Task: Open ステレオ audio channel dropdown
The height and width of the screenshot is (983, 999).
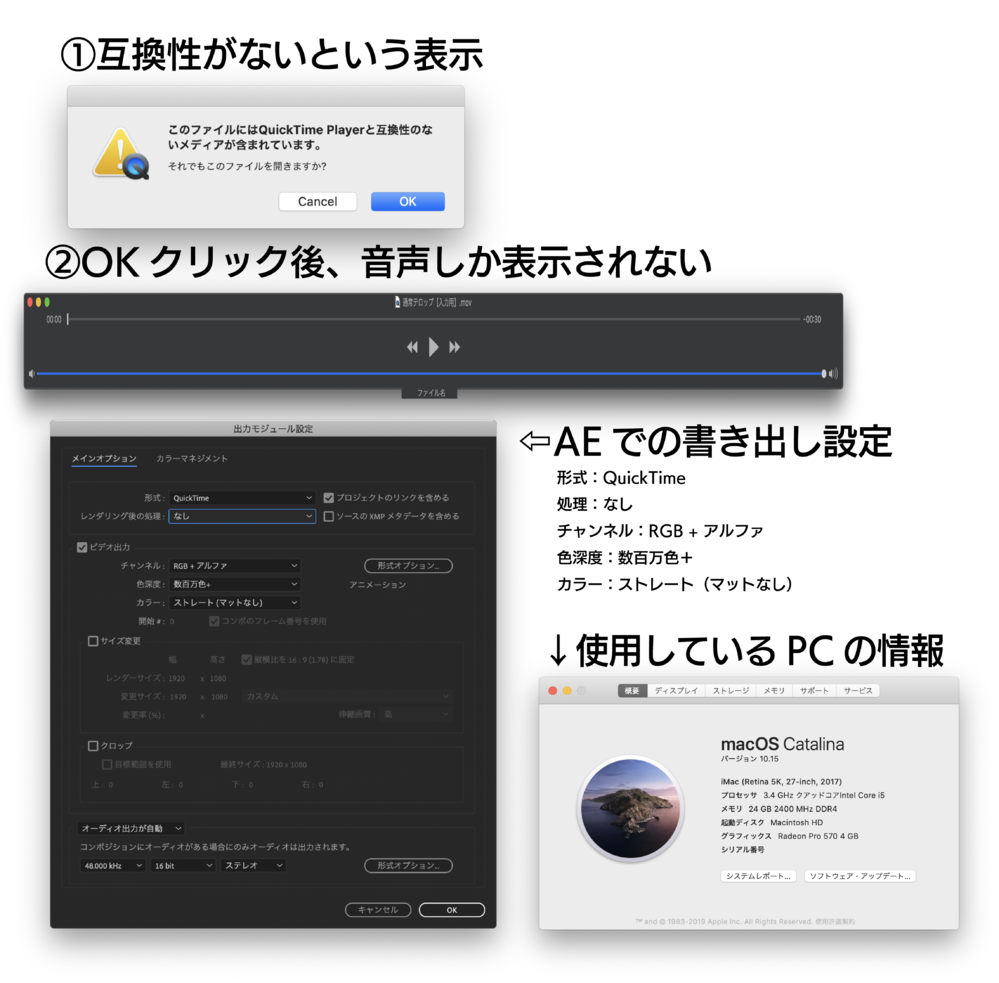Action: tap(253, 866)
